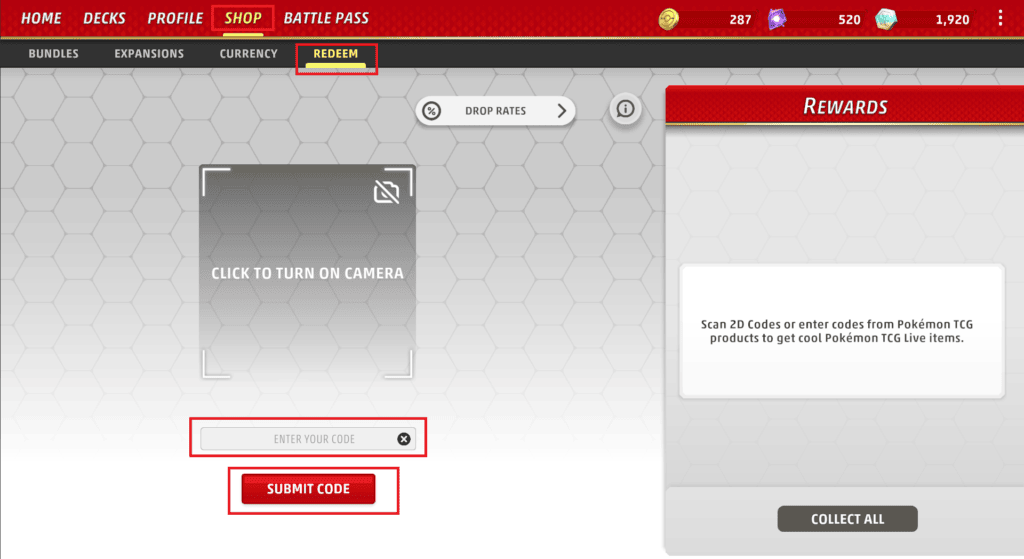Click the percent icon on Drop Rates

pos(432,111)
